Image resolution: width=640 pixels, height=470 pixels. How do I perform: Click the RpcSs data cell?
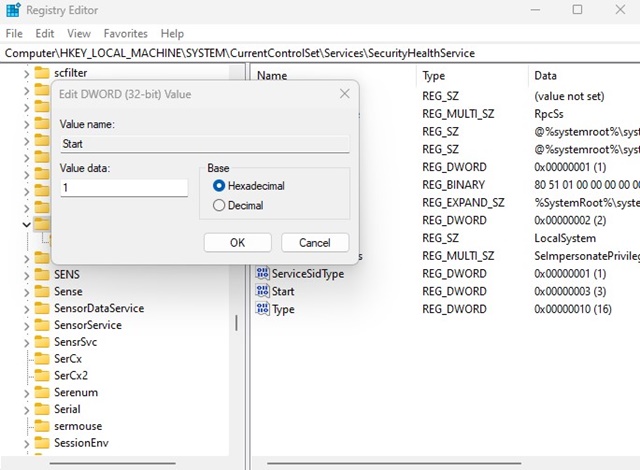pos(549,113)
